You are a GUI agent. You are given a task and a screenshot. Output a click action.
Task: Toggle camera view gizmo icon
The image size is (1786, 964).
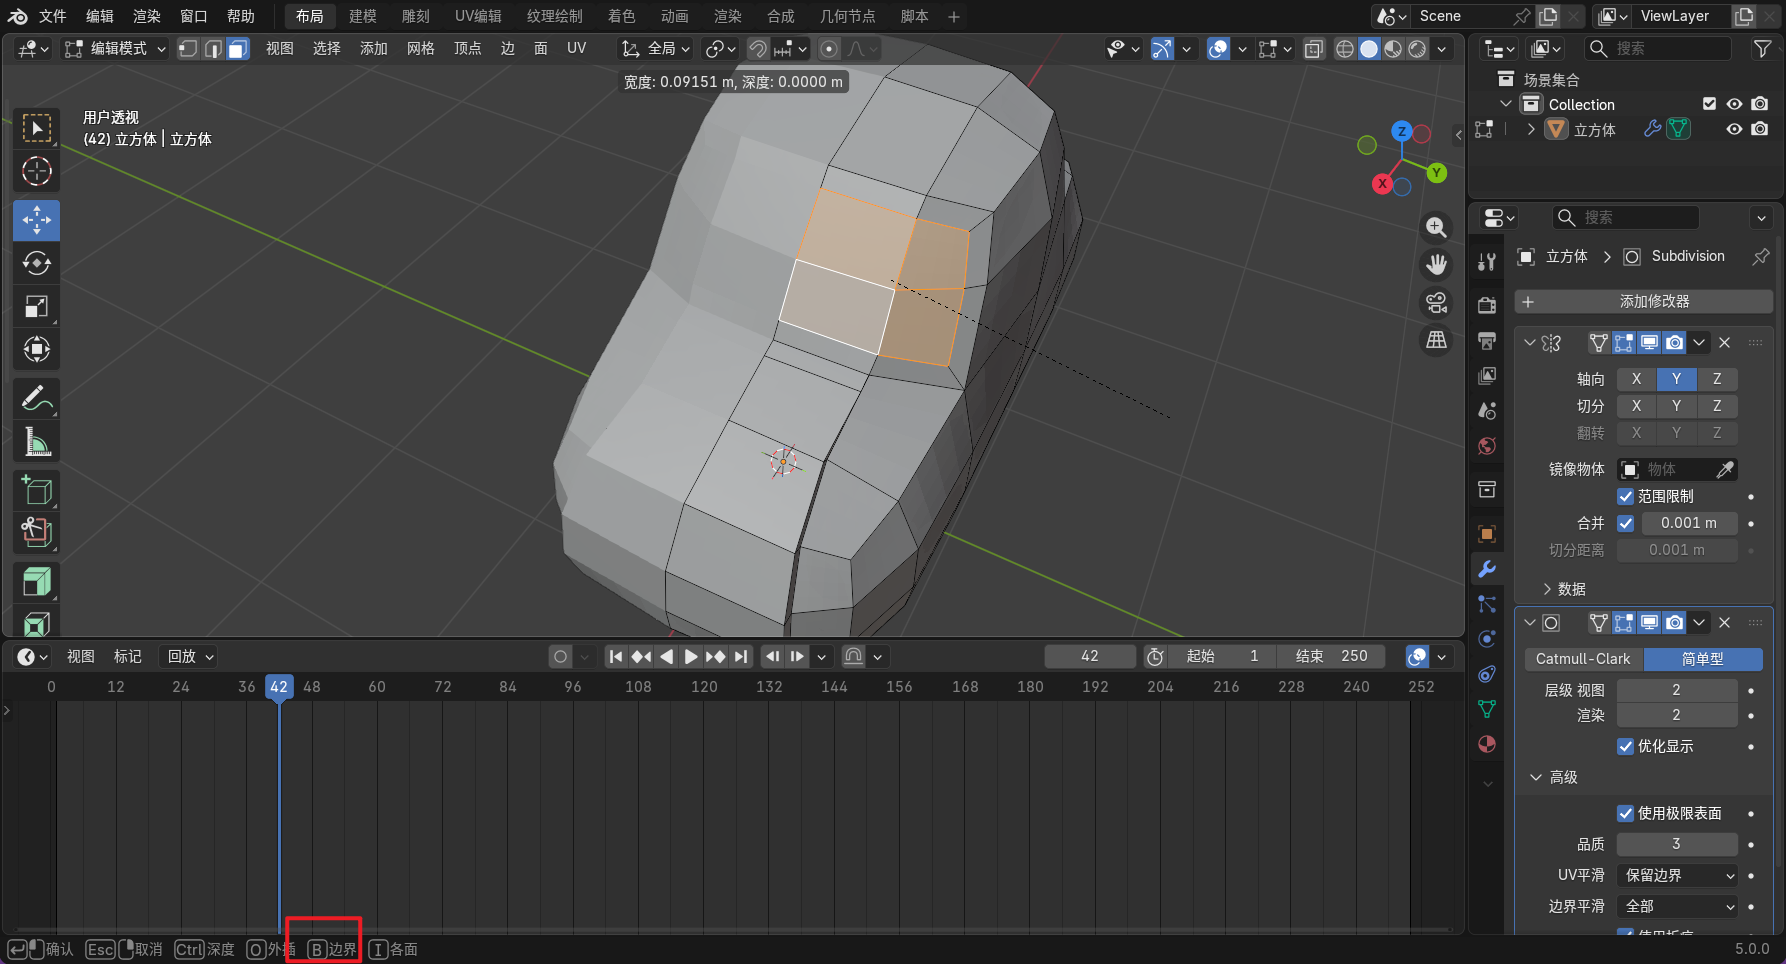(1436, 302)
